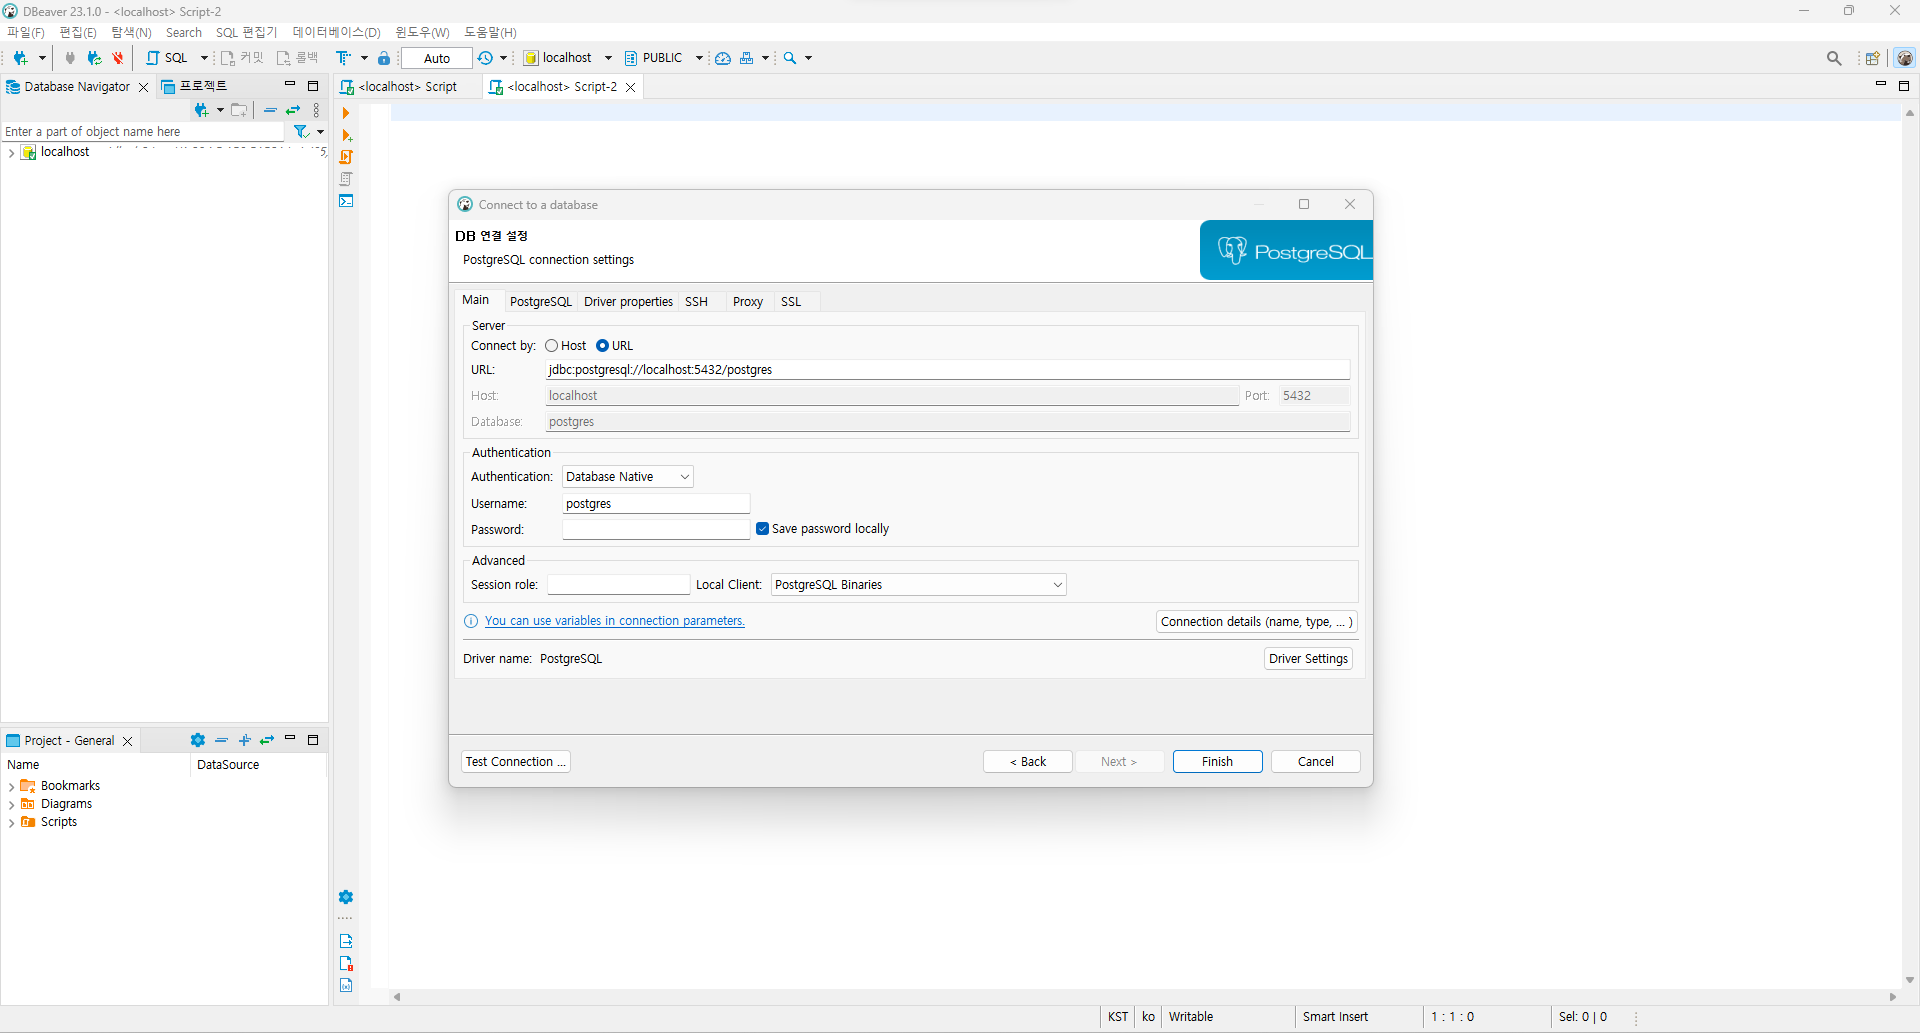The width and height of the screenshot is (1920, 1033).
Task: Switch to the Driver properties tab
Action: [628, 302]
